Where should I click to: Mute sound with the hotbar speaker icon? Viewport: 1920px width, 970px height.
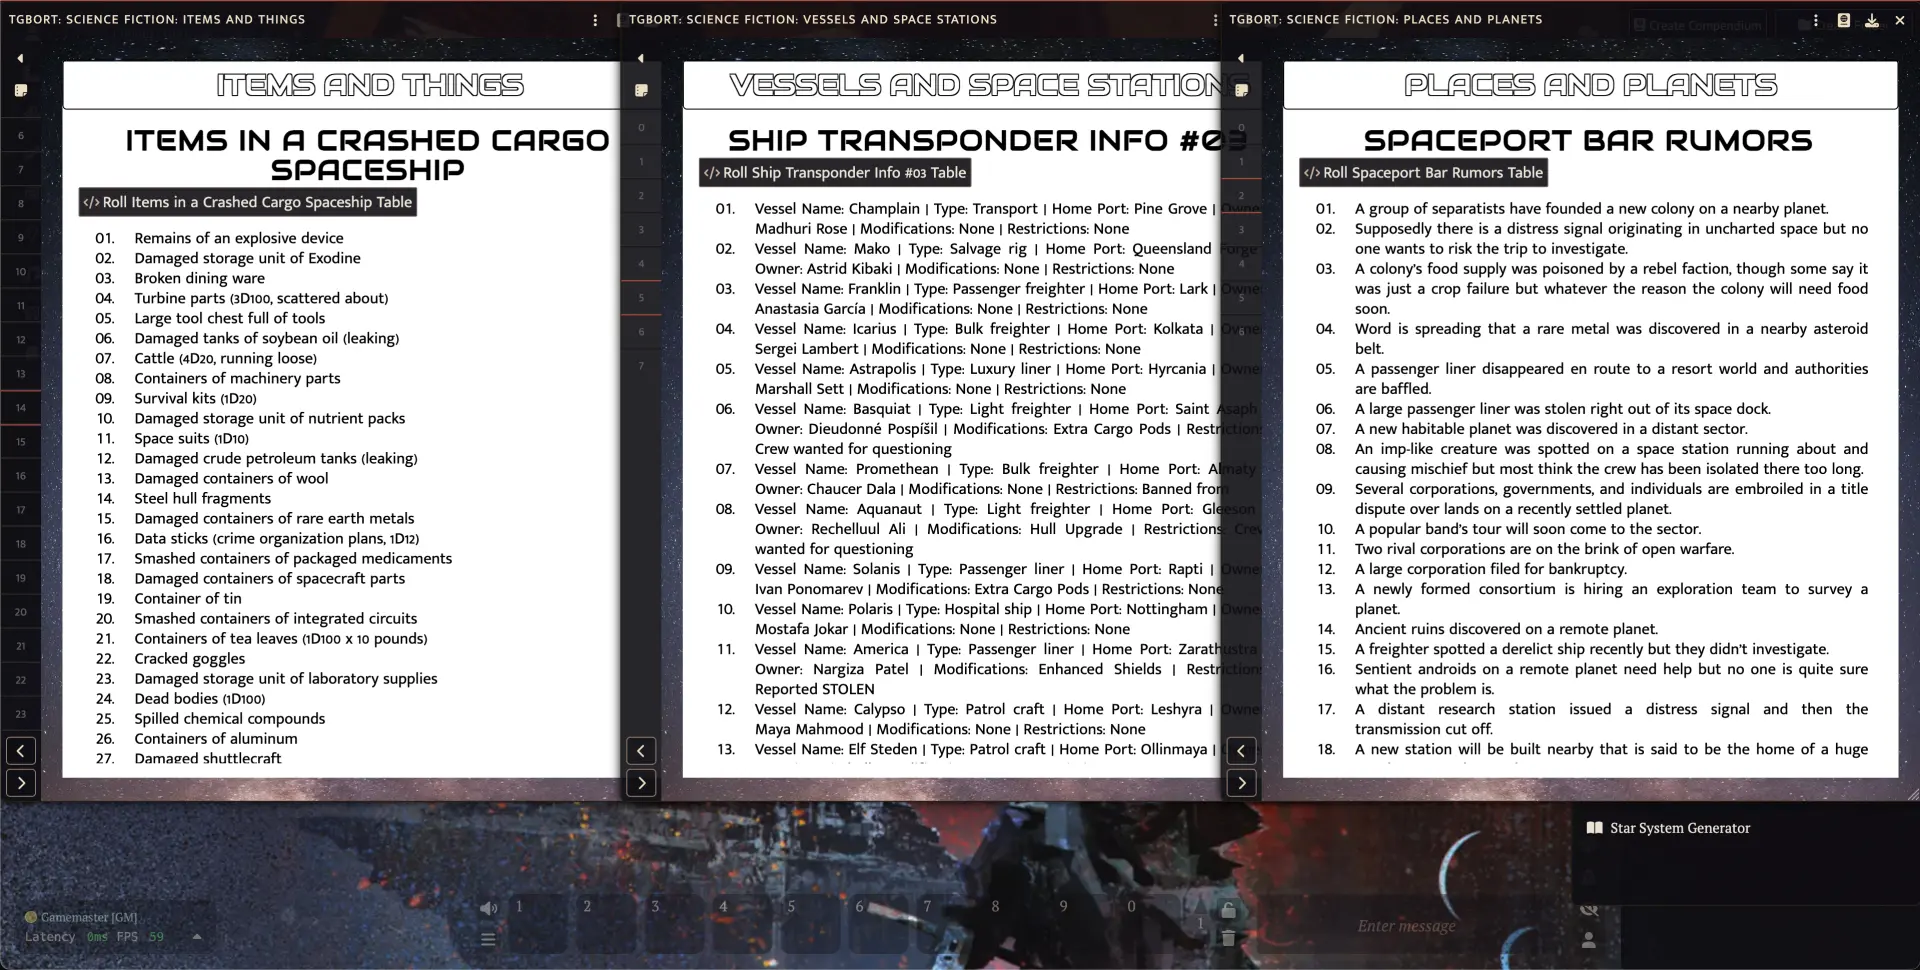pos(488,908)
